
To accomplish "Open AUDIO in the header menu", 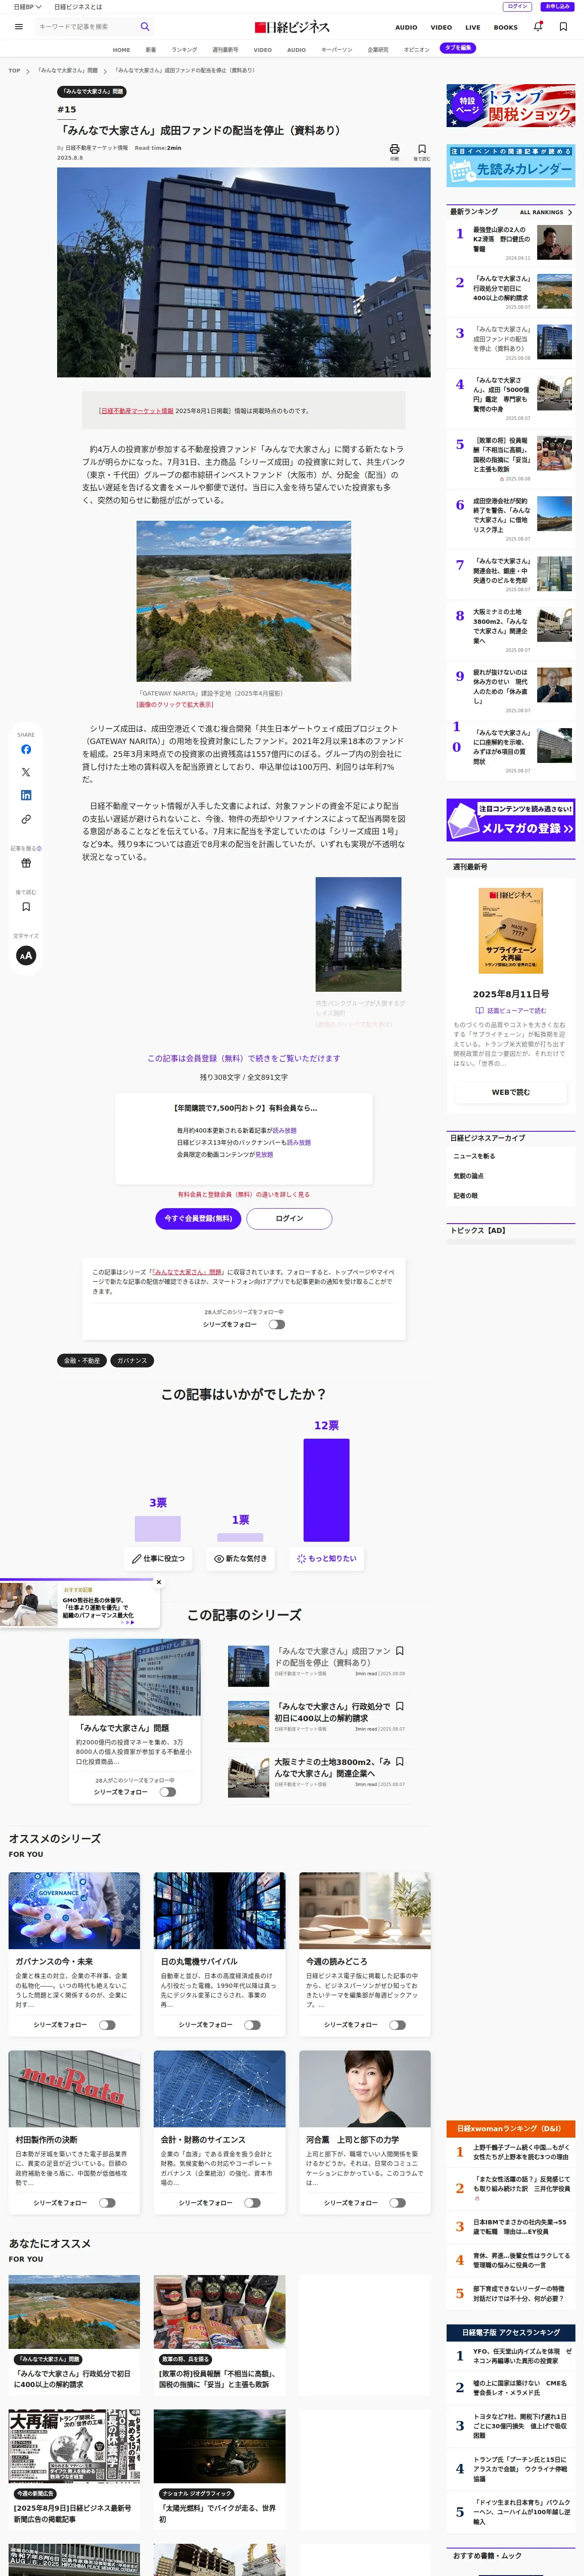I will (406, 27).
